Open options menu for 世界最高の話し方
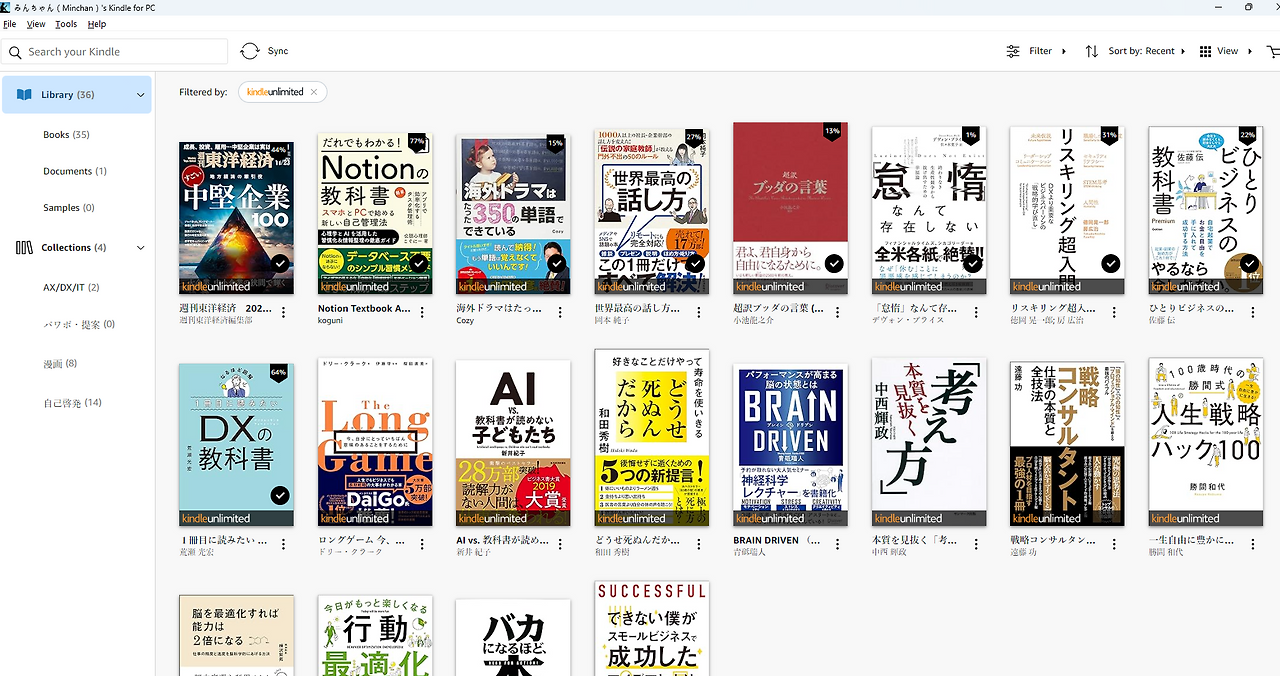Image resolution: width=1280 pixels, height=676 pixels. pyautogui.click(x=699, y=313)
